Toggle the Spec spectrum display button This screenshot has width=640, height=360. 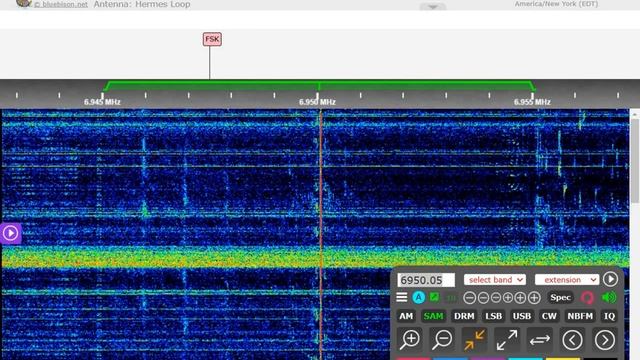560,298
